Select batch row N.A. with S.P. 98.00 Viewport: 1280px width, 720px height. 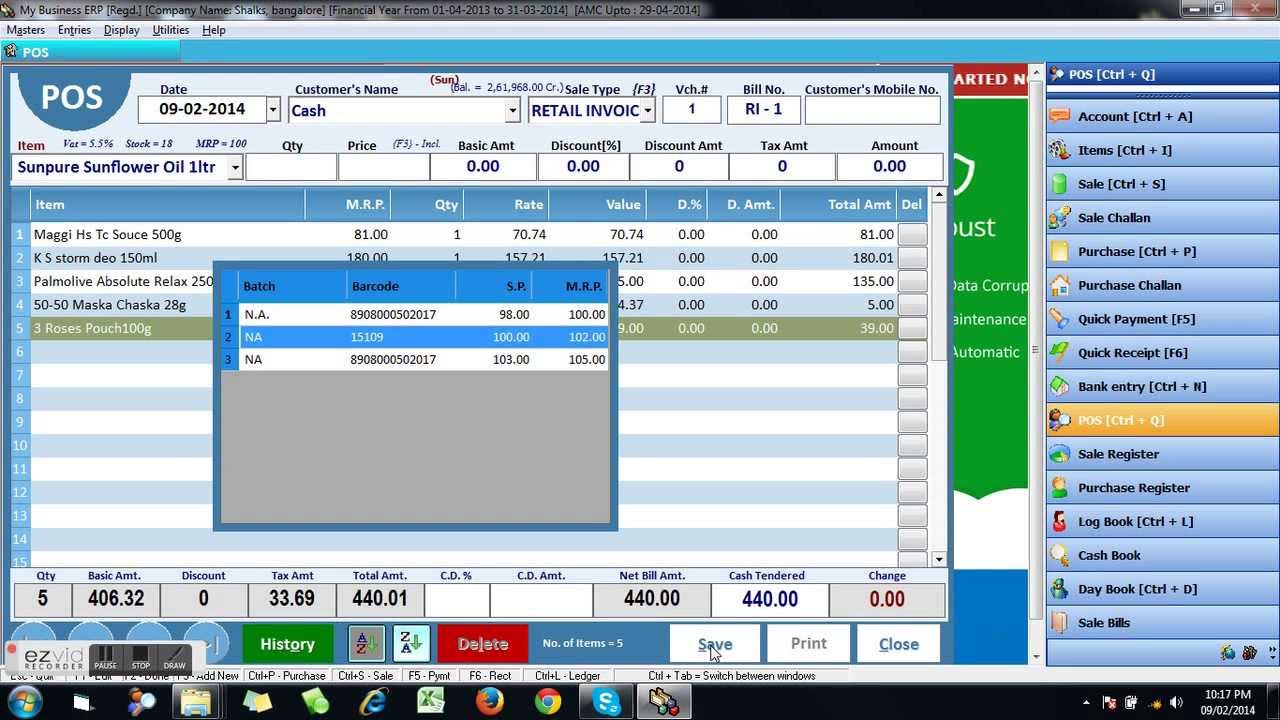[x=414, y=314]
